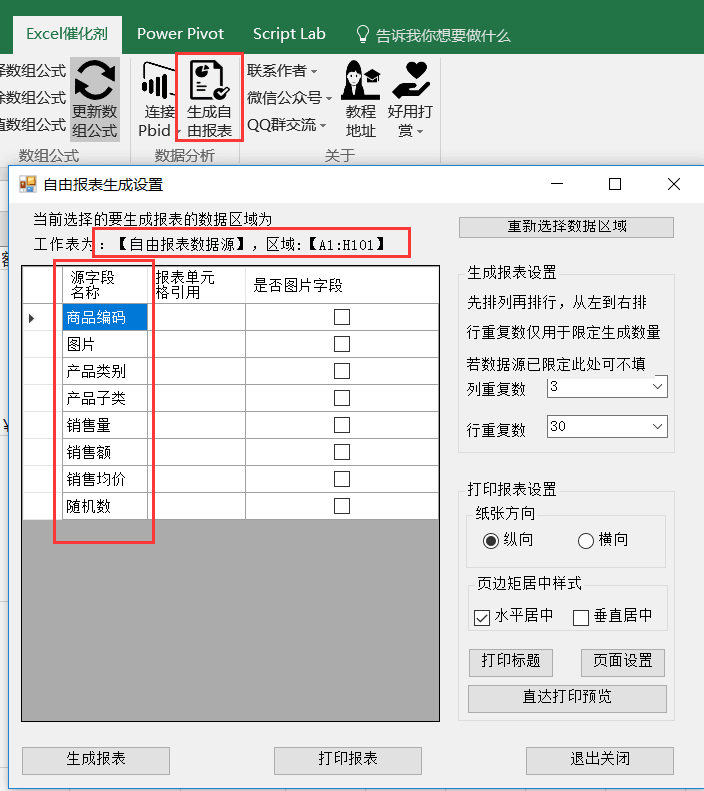Click the 好用打赏 heart icon
Screen dimensions: 704x791
[411, 80]
